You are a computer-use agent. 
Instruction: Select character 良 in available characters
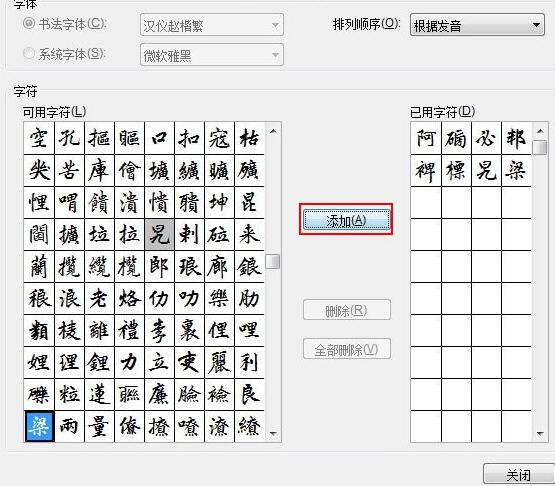tap(249, 395)
